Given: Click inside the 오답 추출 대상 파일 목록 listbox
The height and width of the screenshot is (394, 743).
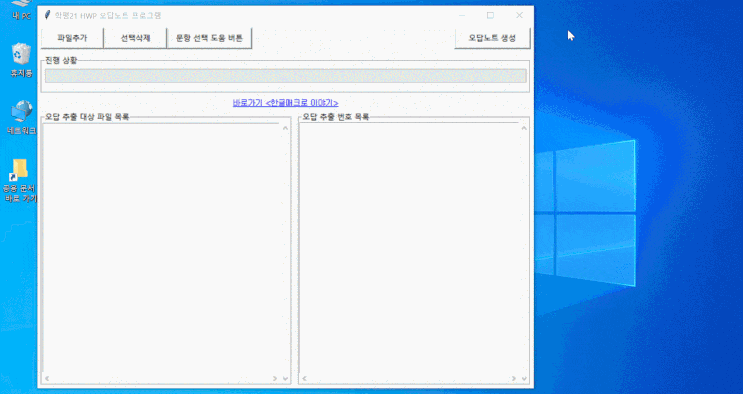Looking at the screenshot, I should (161, 249).
